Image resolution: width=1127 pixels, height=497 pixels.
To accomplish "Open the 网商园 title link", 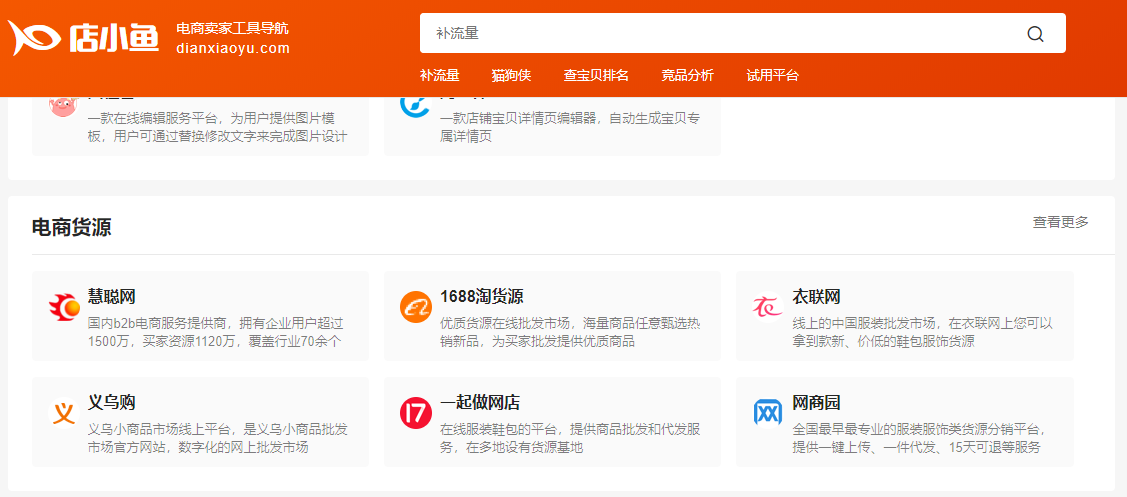I will coord(816,402).
